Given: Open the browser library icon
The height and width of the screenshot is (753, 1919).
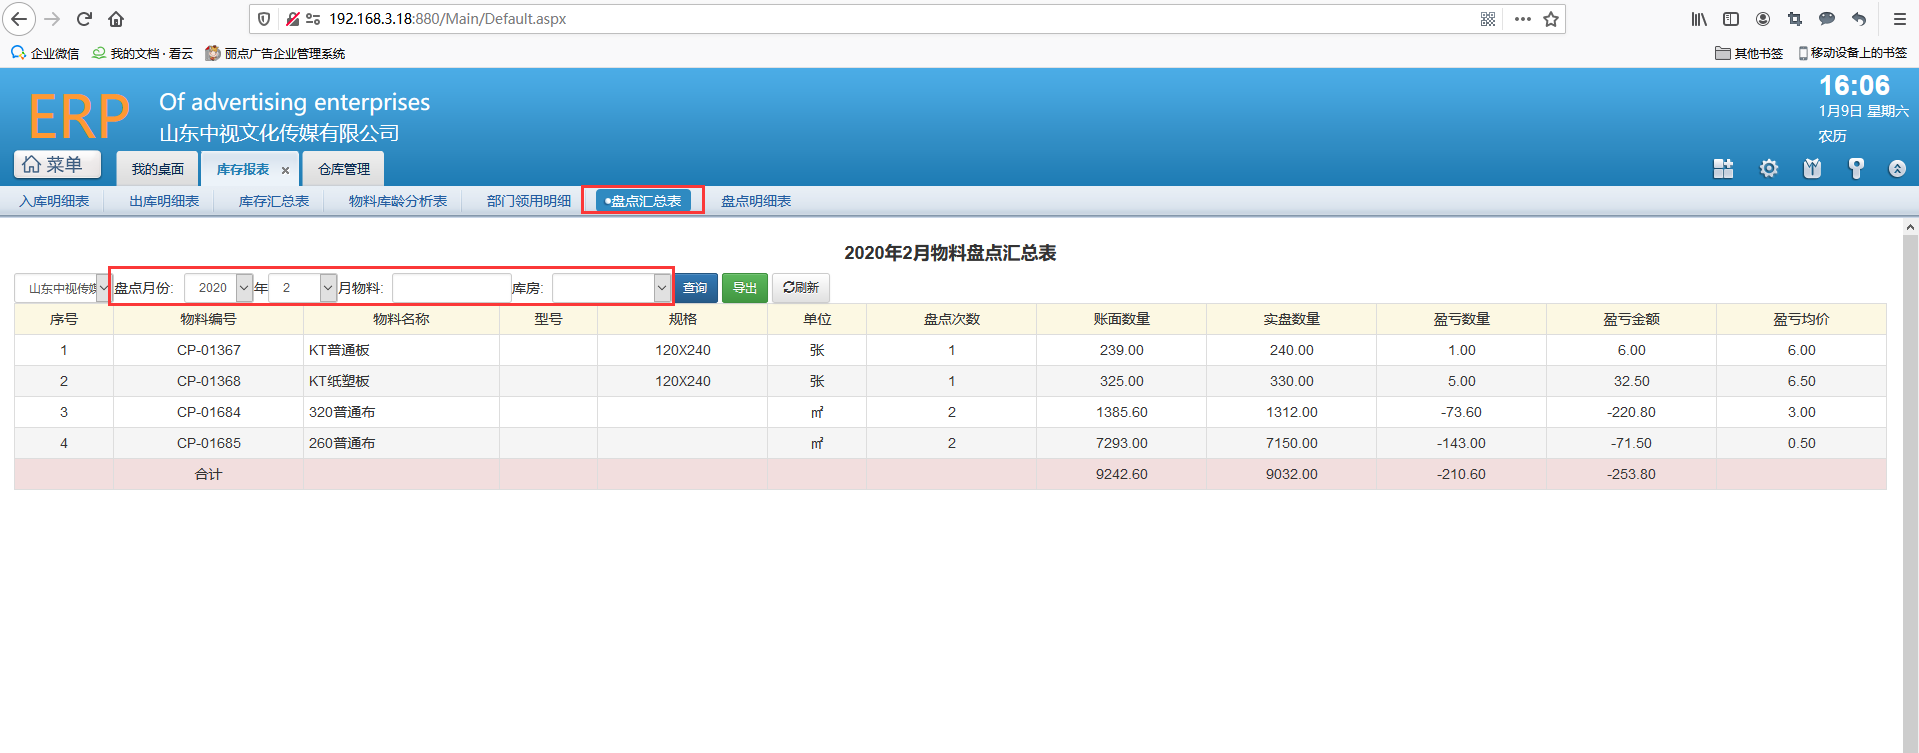Looking at the screenshot, I should 1699,19.
